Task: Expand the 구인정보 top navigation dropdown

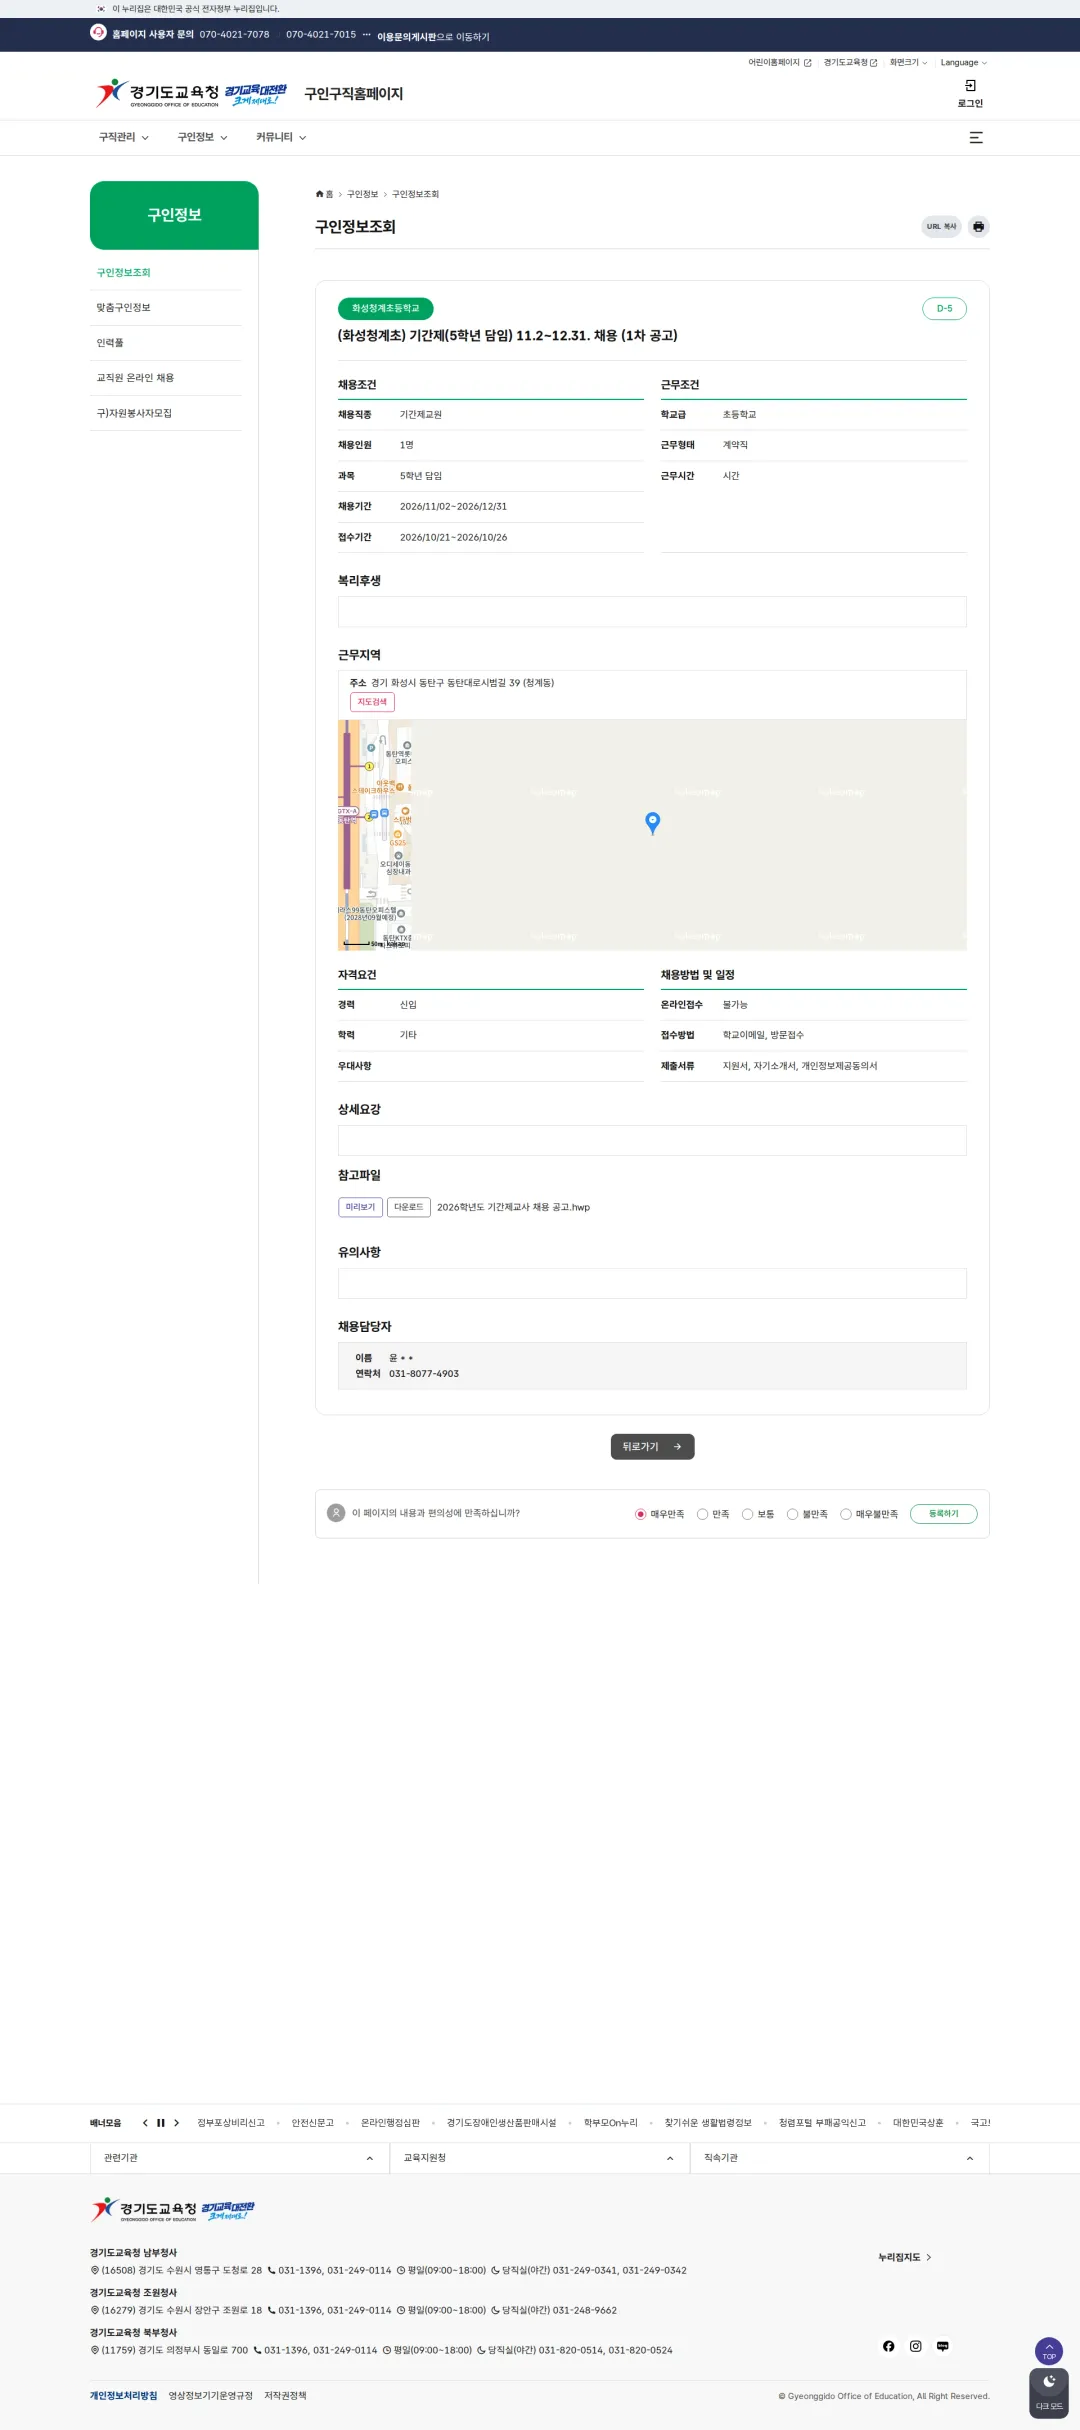Action: [x=203, y=138]
